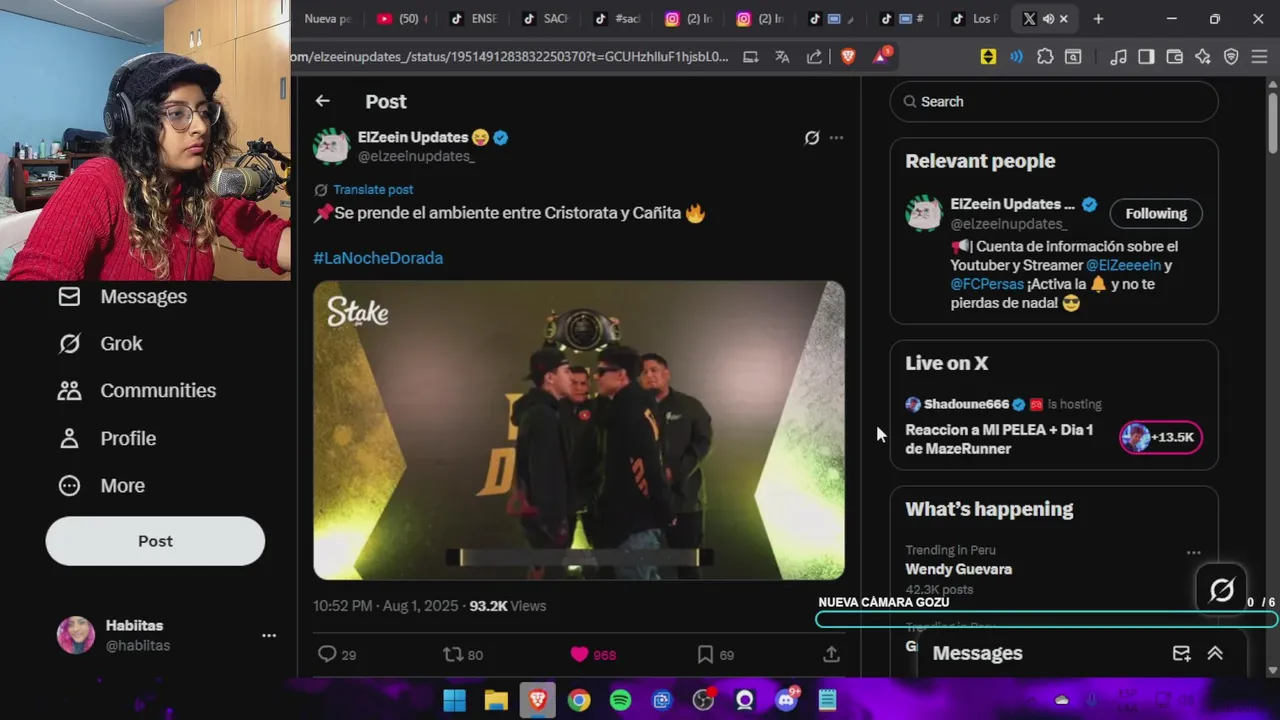The width and height of the screenshot is (1280, 720).
Task: Open Windows Start button
Action: [454, 700]
